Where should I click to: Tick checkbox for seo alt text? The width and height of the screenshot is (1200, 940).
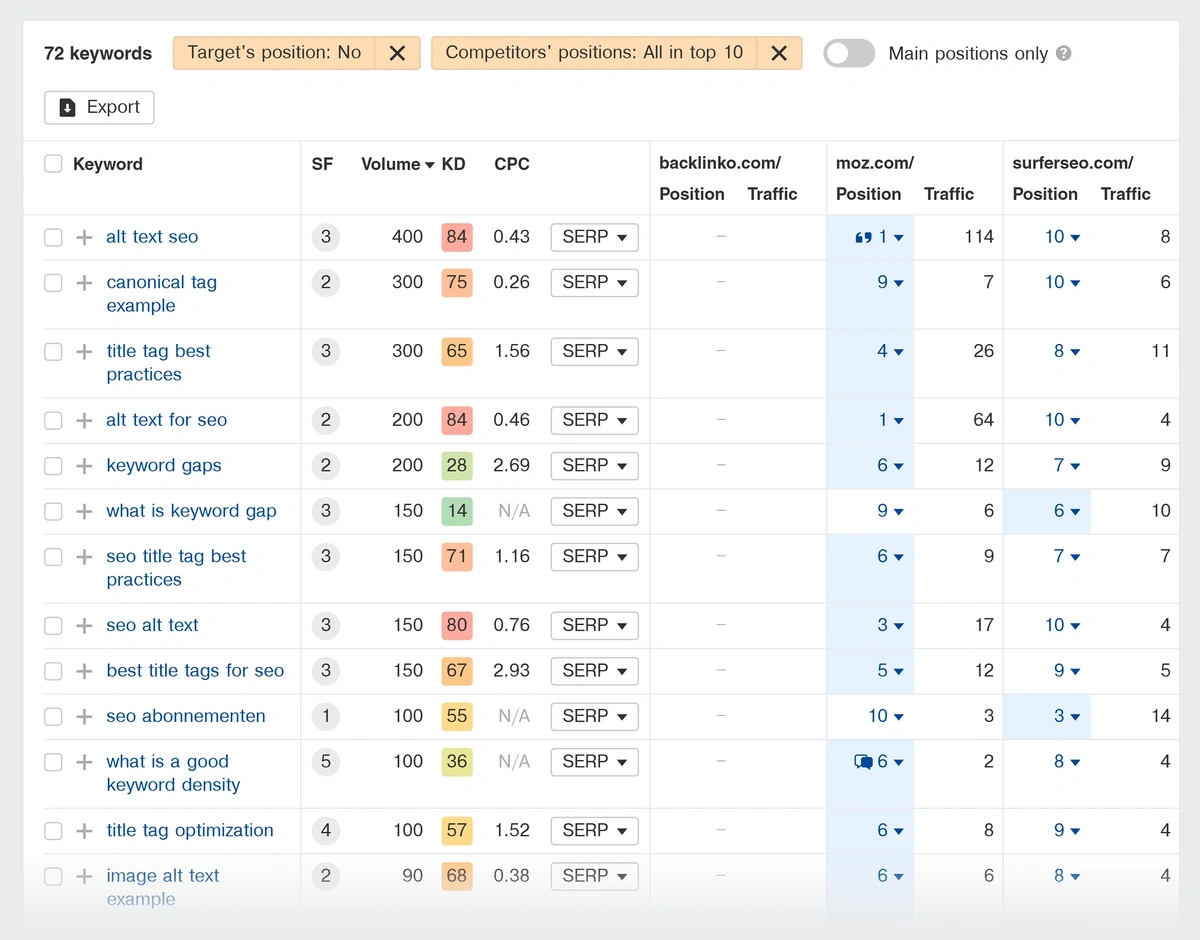pos(53,625)
